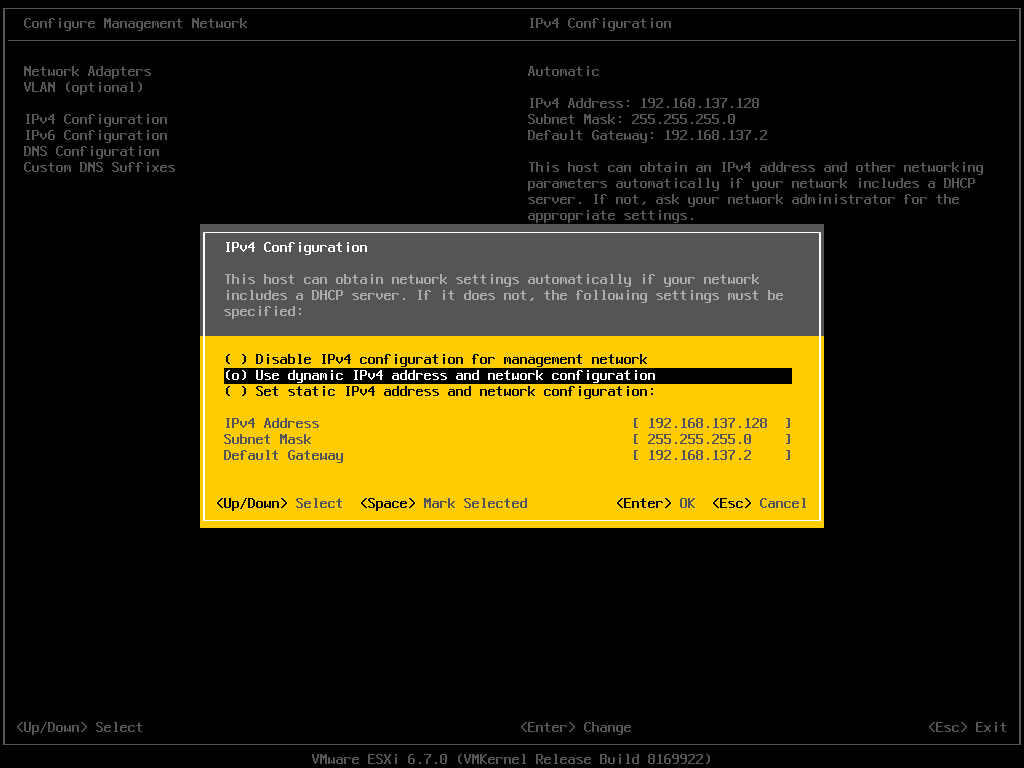This screenshot has width=1024, height=768.
Task: Select Custom DNS Suffixes menu entry
Action: [x=99, y=168]
